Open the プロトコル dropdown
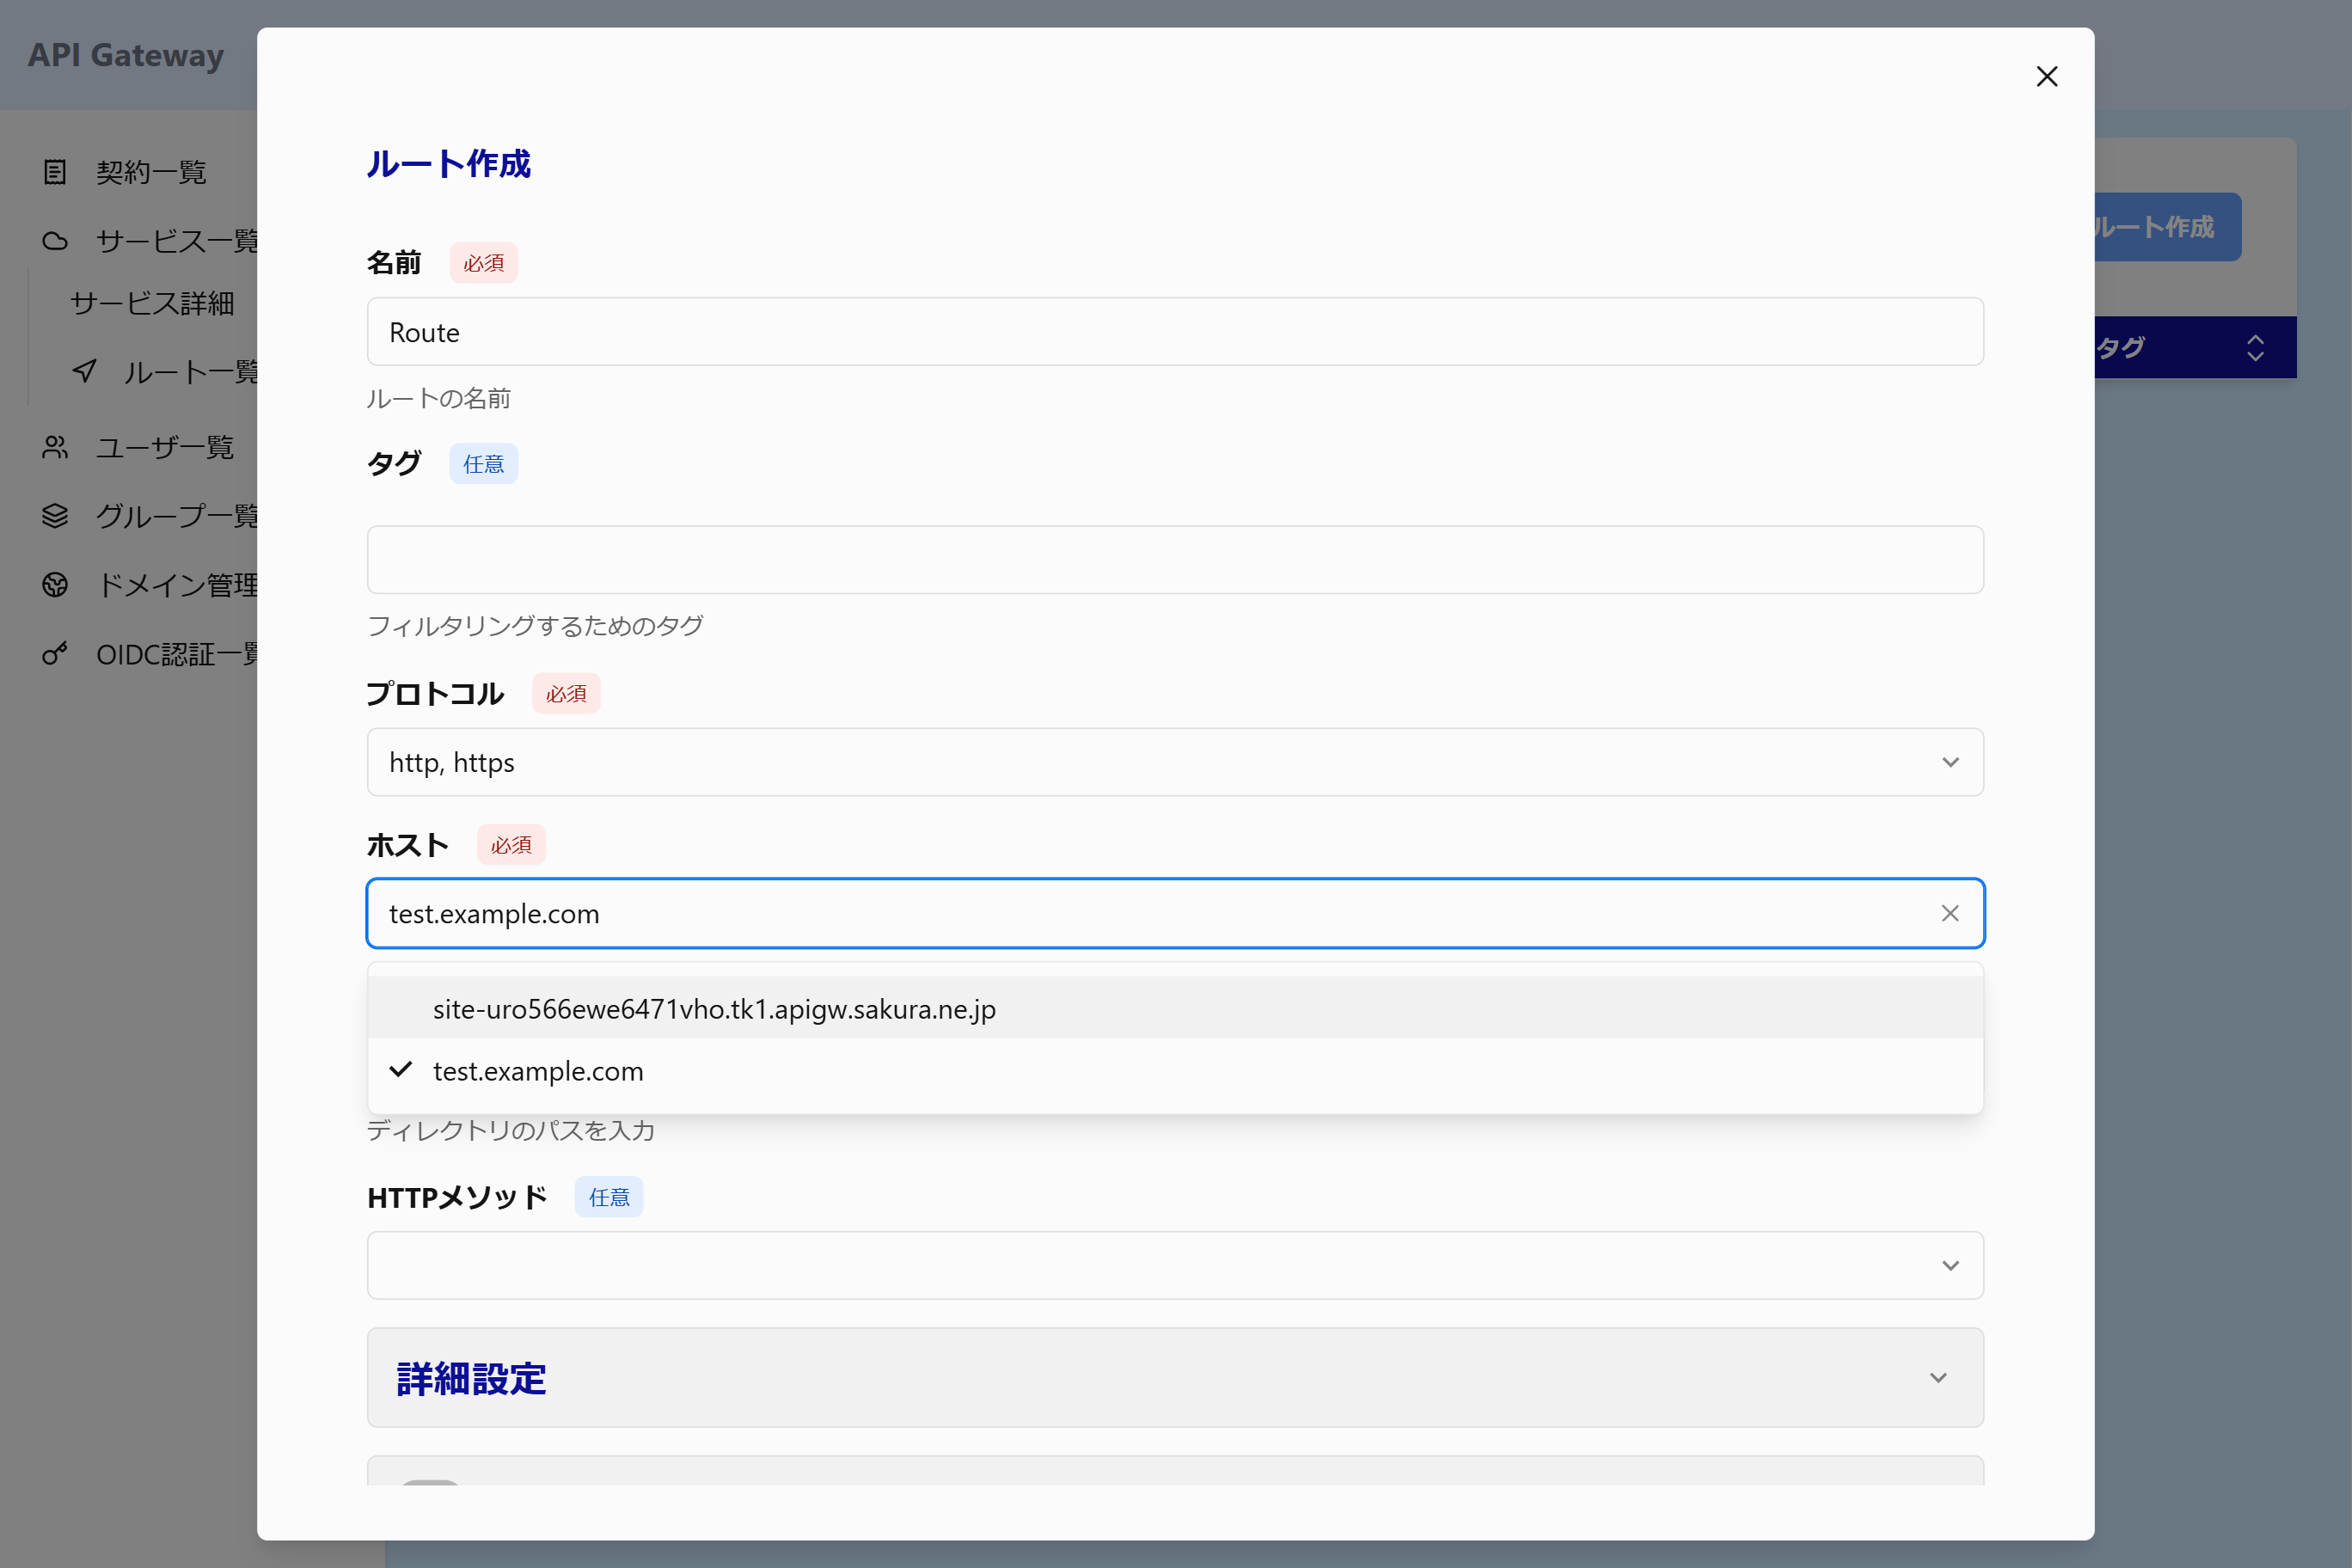 click(x=1175, y=762)
